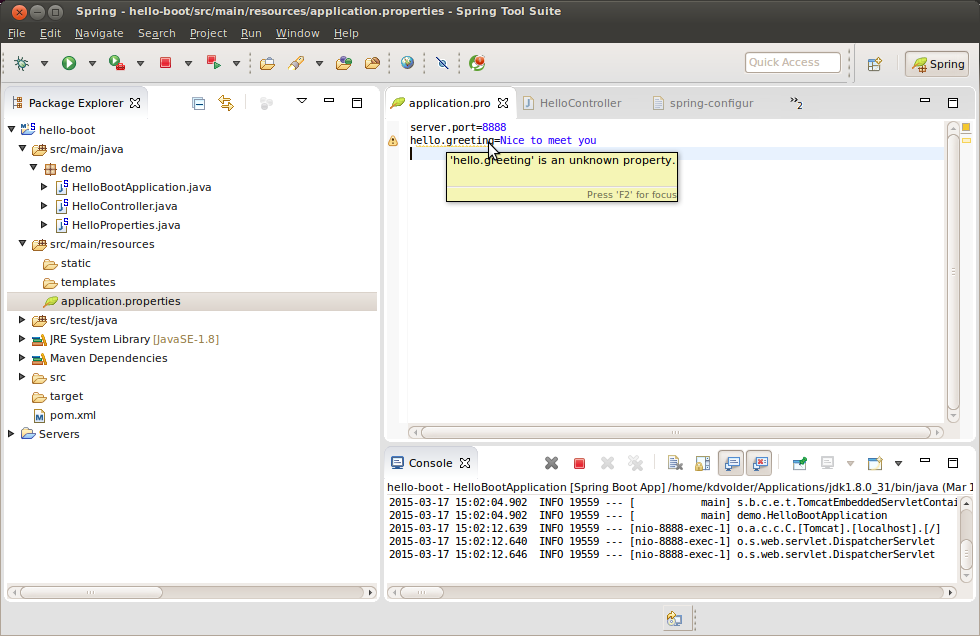980x636 pixels.
Task: Click the Debug bug icon in toolbar
Action: pyautogui.click(x=22, y=63)
